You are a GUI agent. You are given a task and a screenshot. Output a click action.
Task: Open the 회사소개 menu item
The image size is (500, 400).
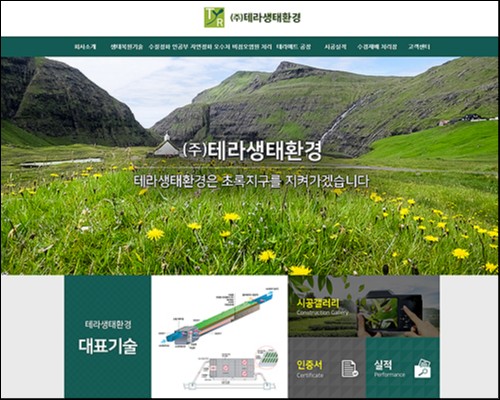coord(85,47)
